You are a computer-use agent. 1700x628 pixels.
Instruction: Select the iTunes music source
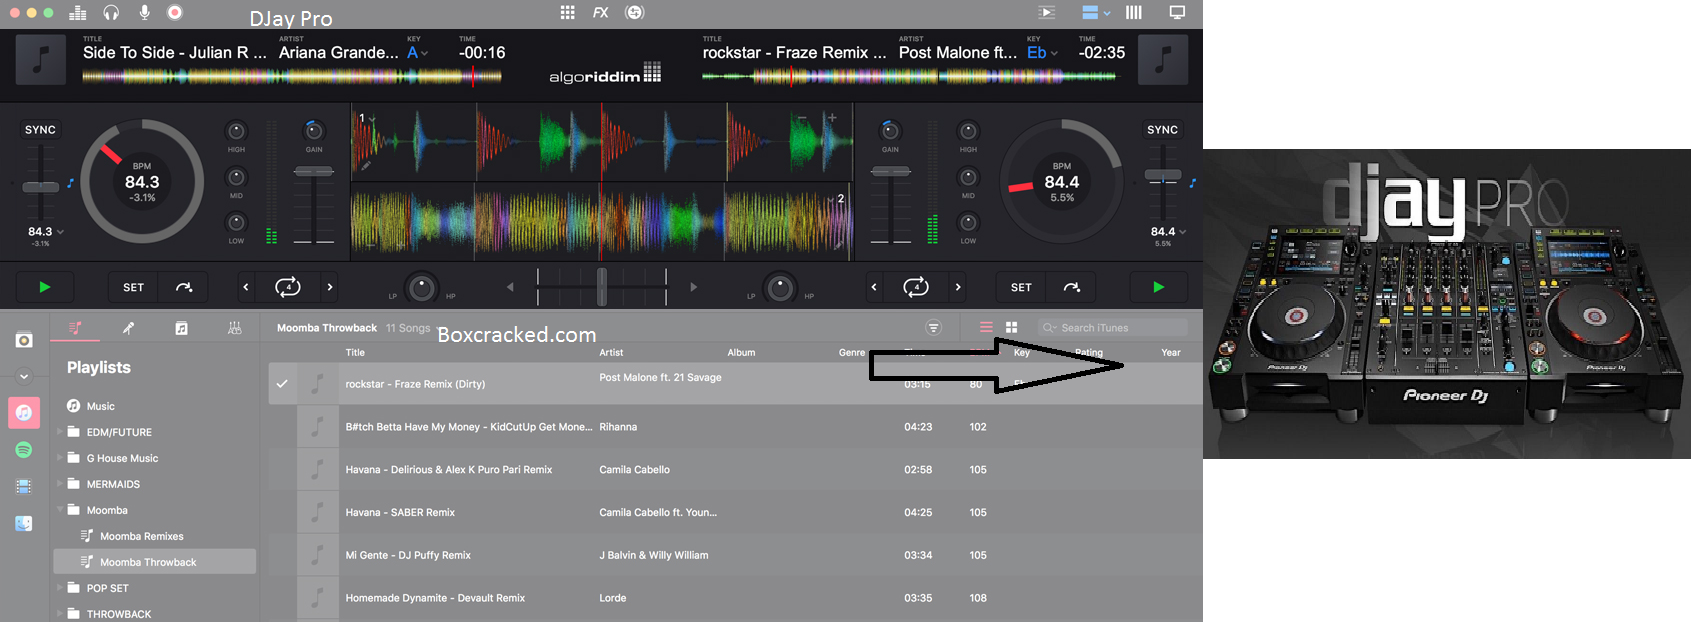point(24,412)
